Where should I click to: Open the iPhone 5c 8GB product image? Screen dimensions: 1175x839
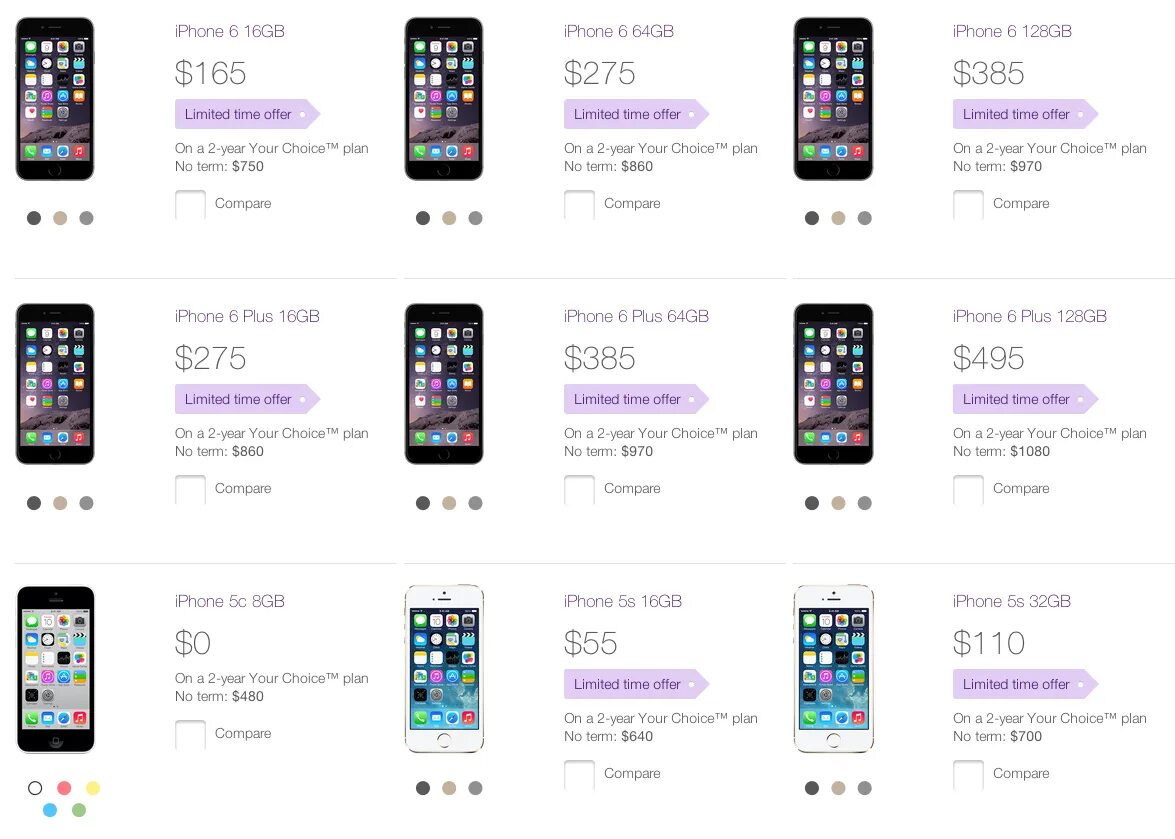56,669
